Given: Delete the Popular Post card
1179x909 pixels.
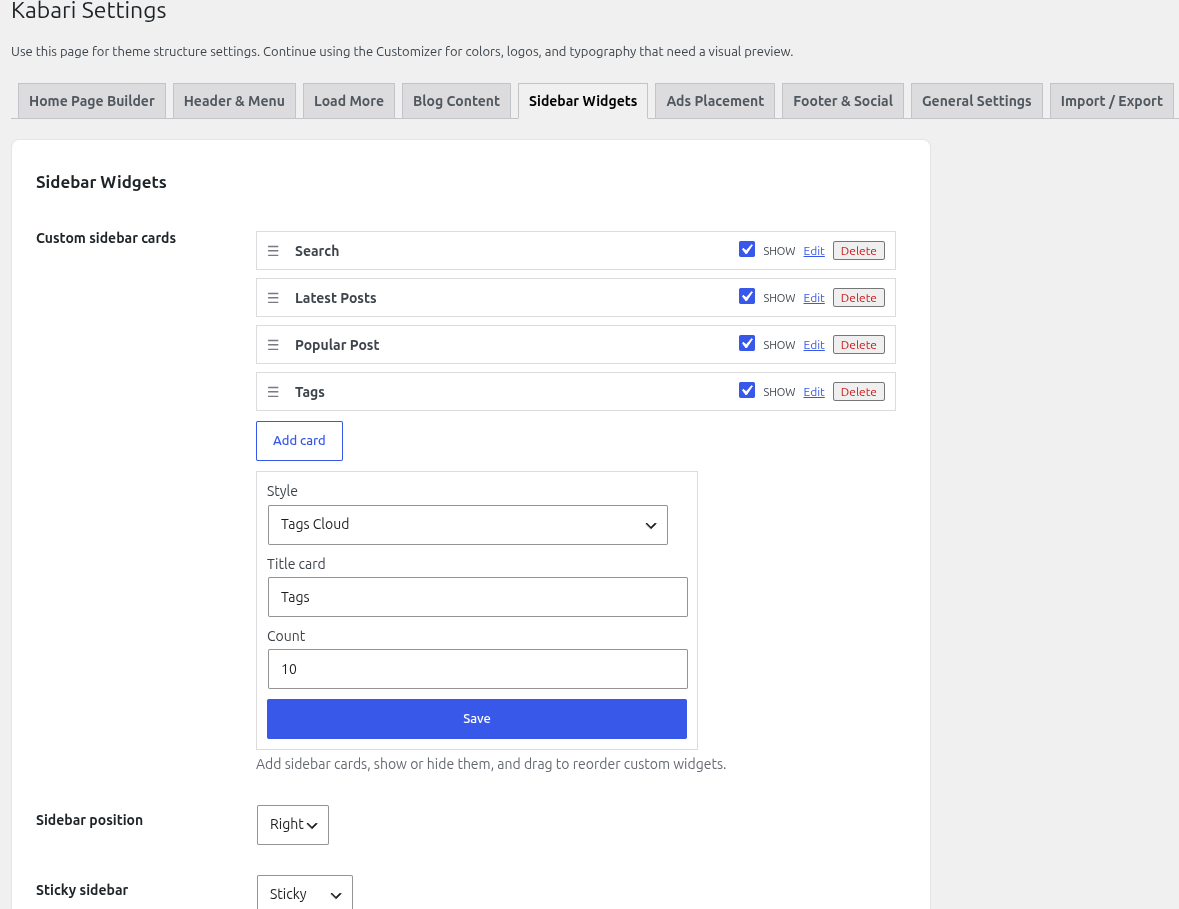Looking at the screenshot, I should pyautogui.click(x=859, y=345).
